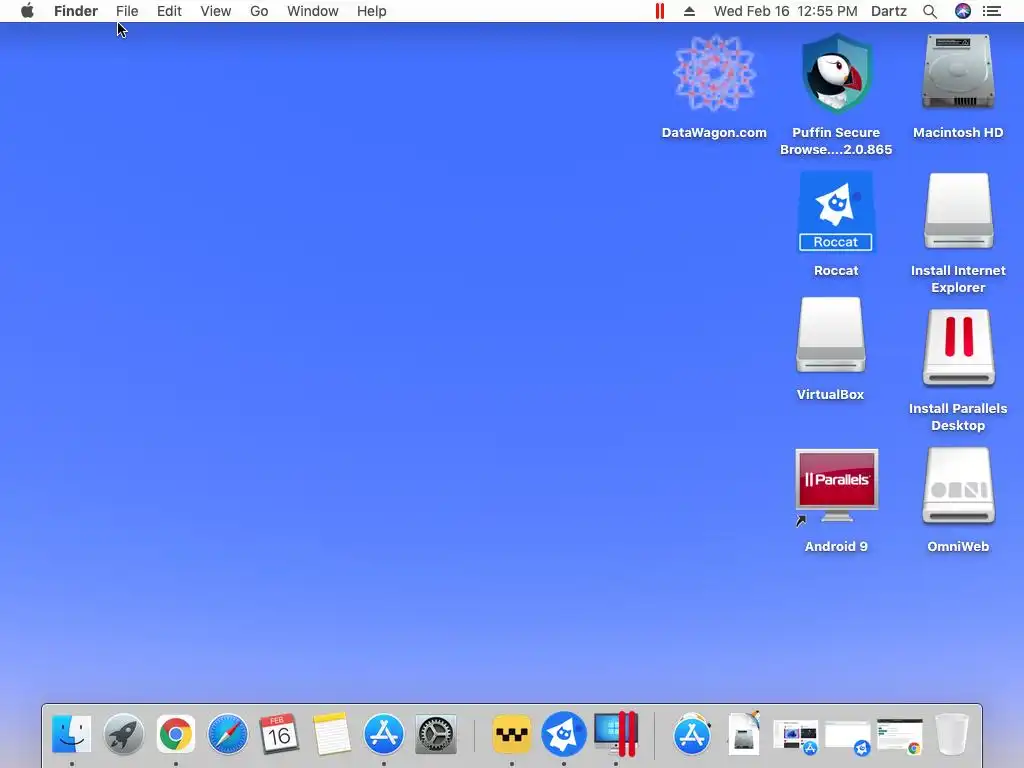Select the Install Internet Explorer disk

coord(958,211)
